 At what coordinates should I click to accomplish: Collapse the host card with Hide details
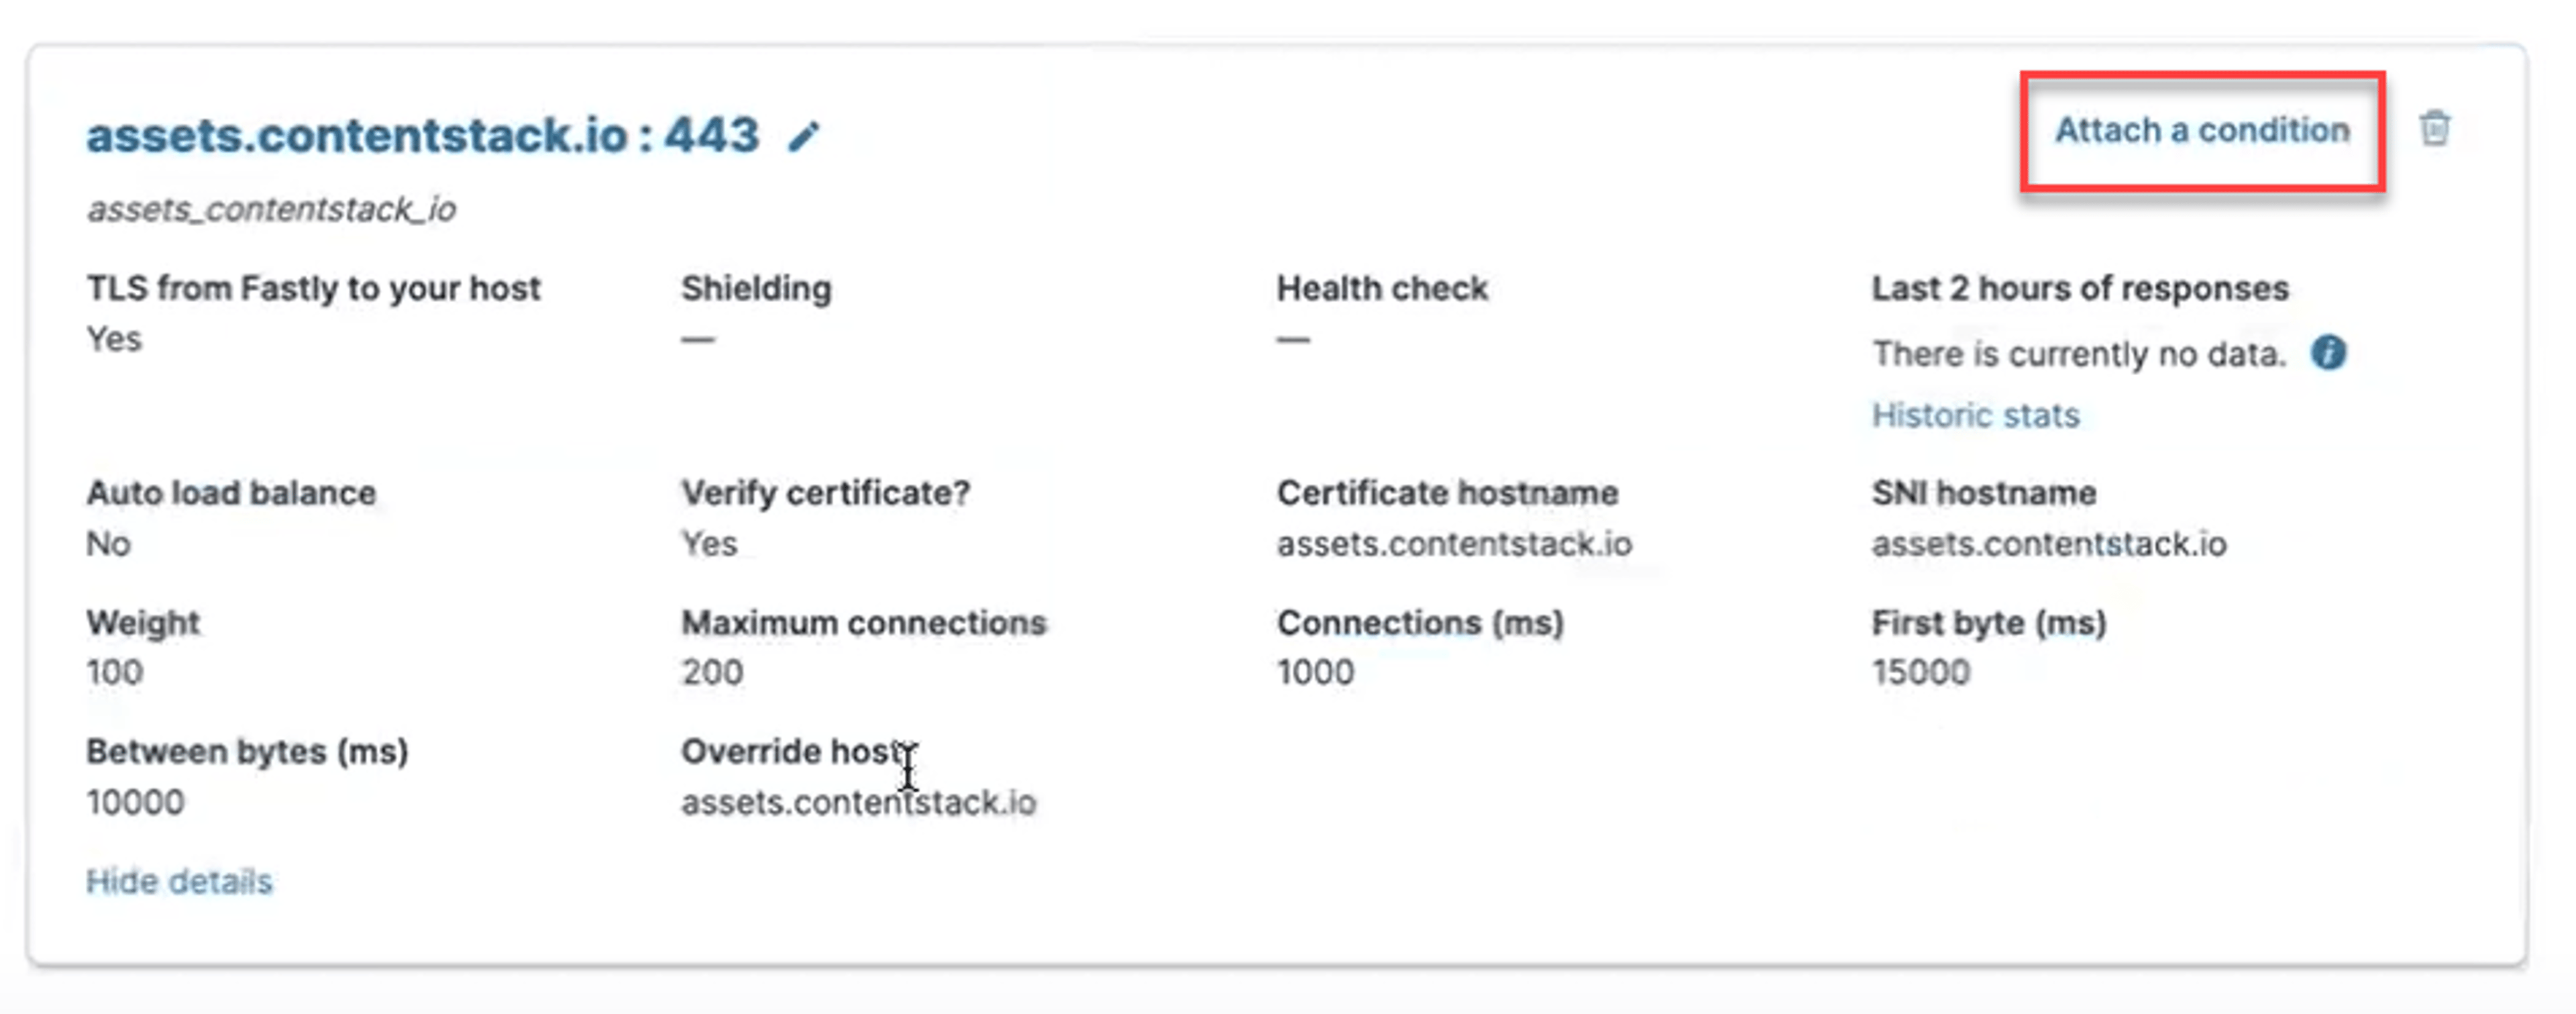click(179, 881)
